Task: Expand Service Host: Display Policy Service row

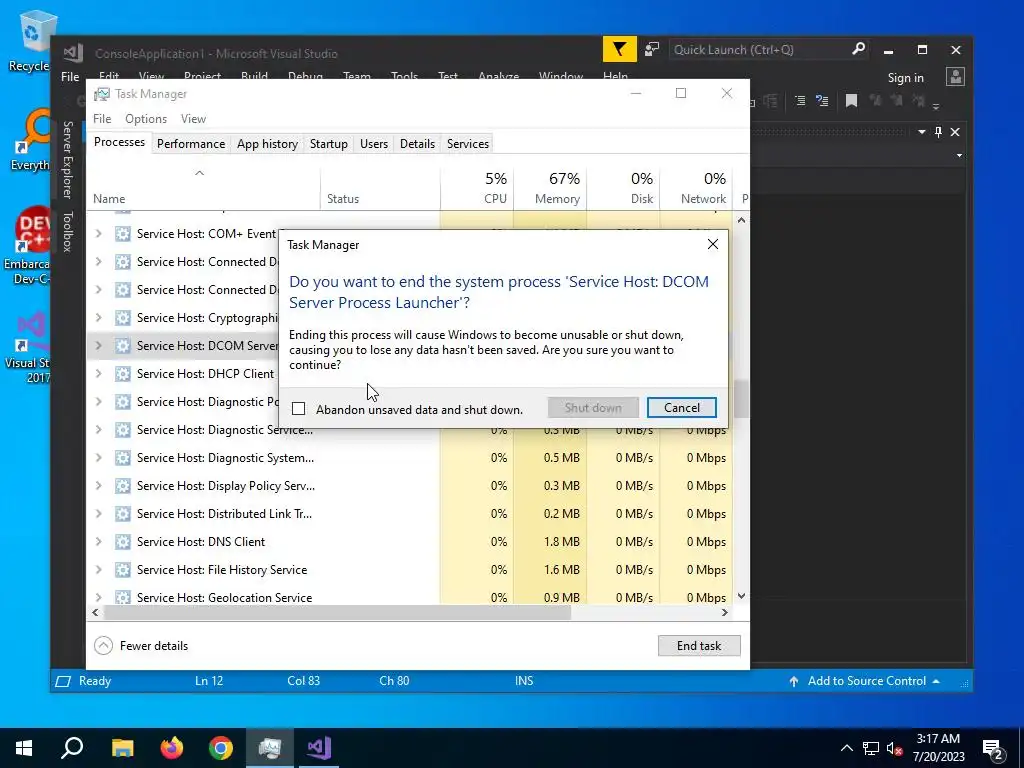Action: [x=99, y=485]
